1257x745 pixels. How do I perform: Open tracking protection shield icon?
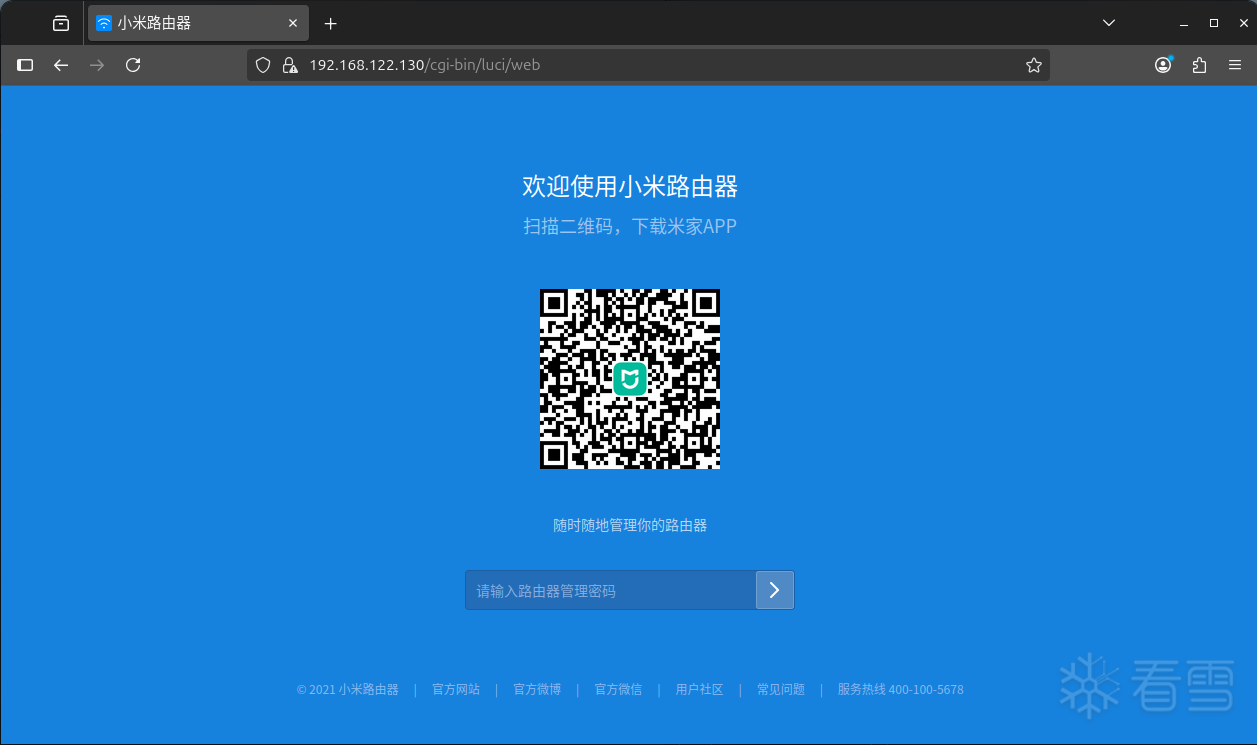click(x=263, y=65)
